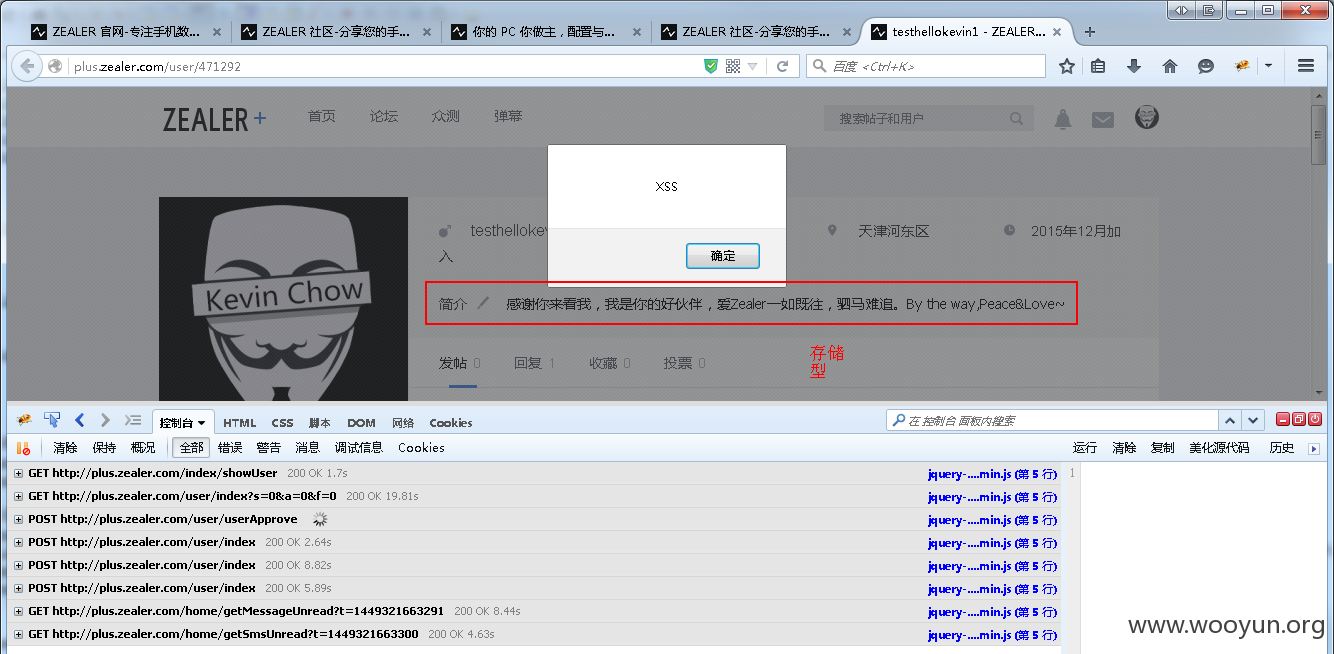Open the 弹幕 navigation link

(508, 116)
